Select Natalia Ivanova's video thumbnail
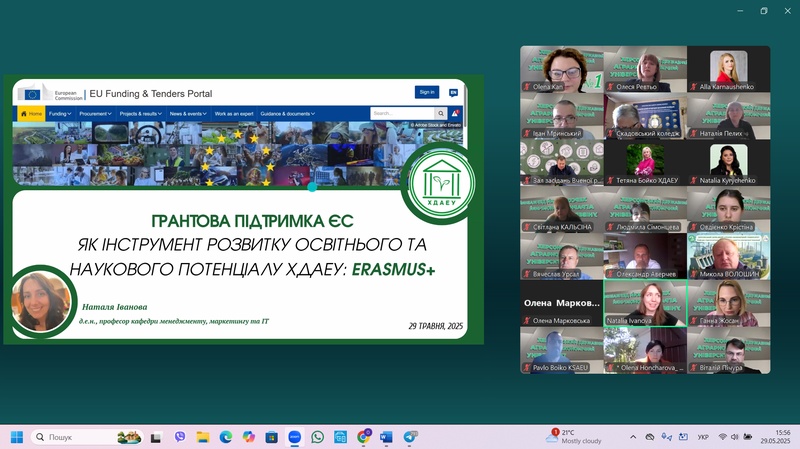This screenshot has height=449, width=800. click(x=644, y=303)
